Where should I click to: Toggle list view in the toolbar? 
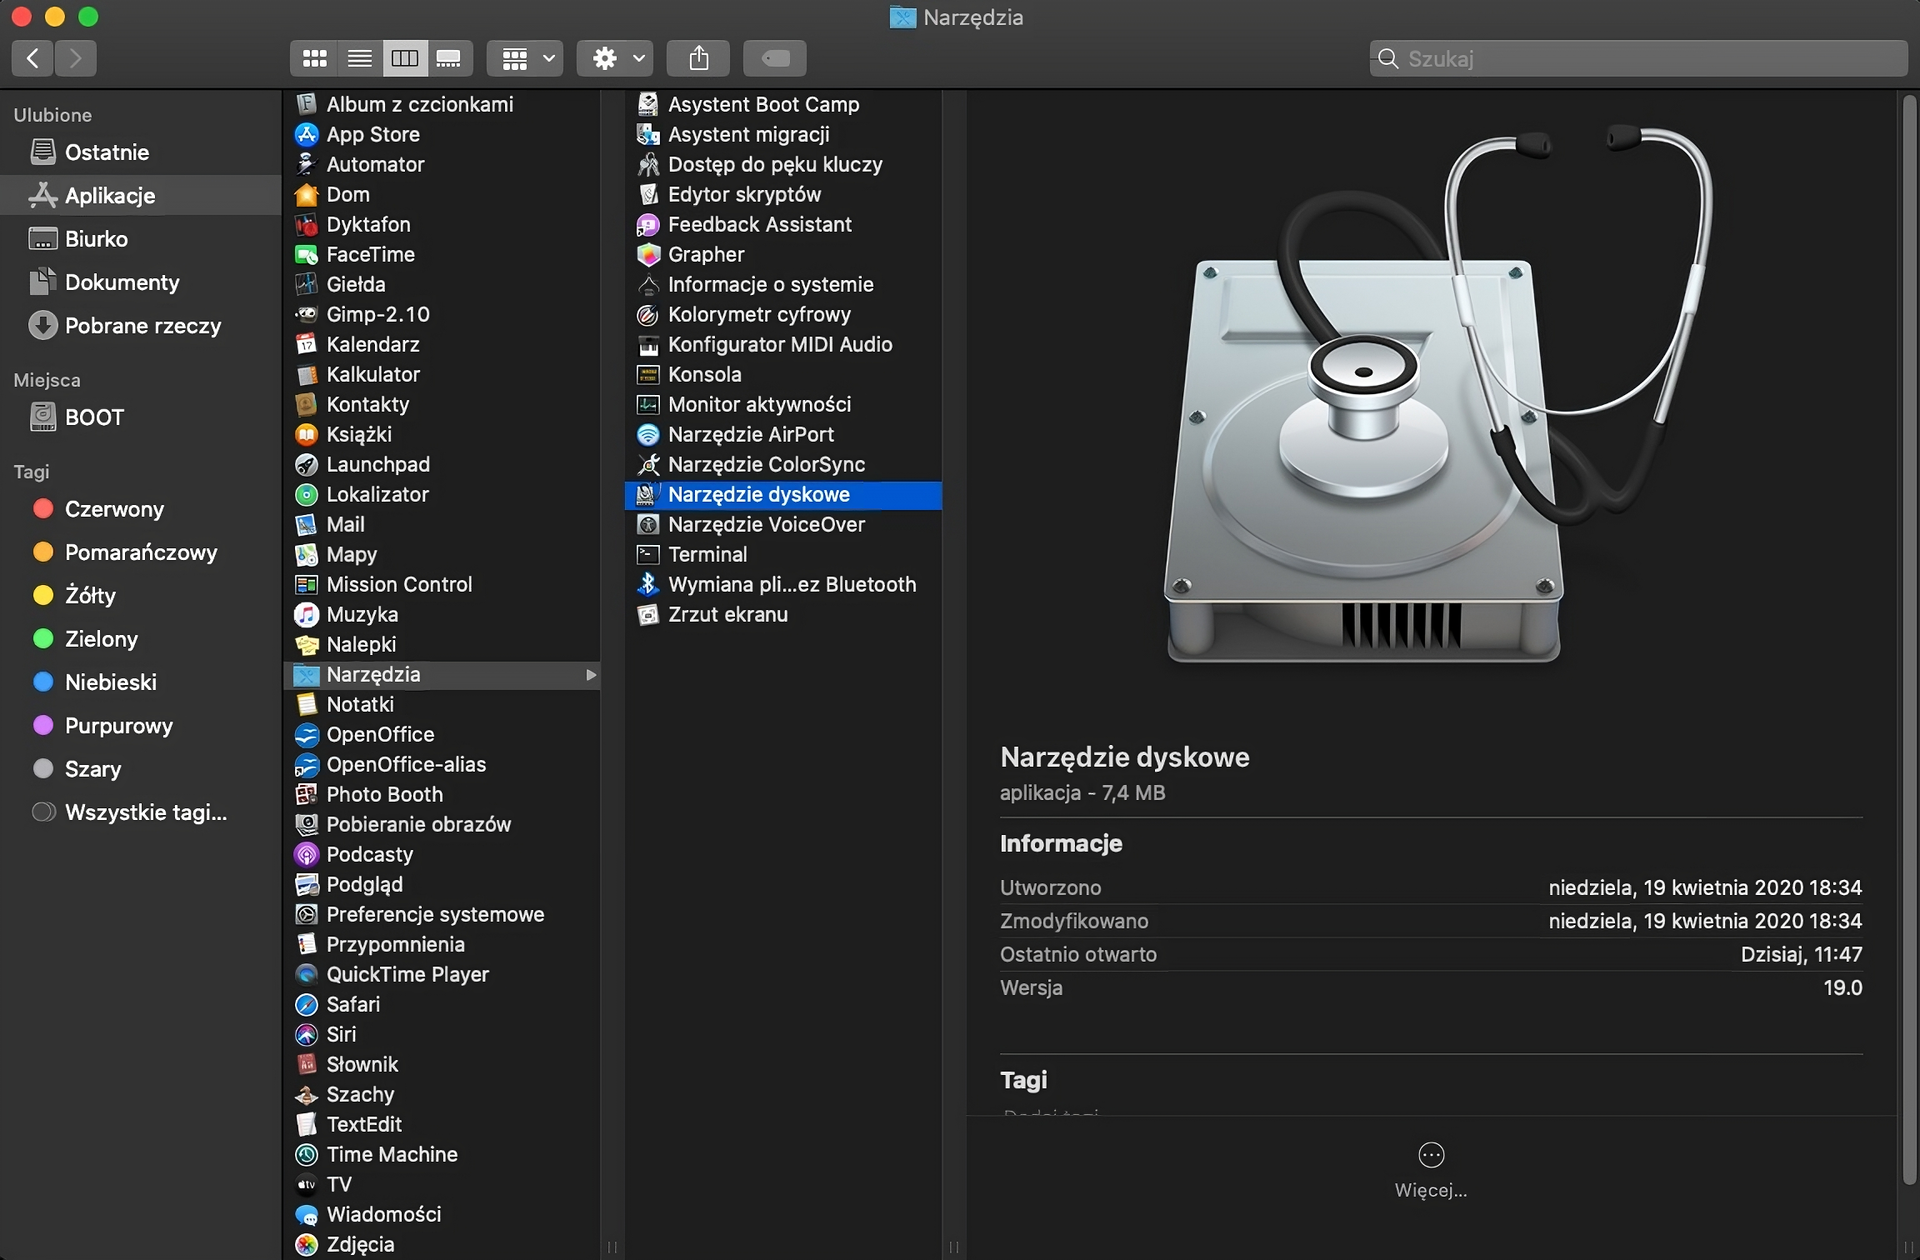[x=359, y=58]
